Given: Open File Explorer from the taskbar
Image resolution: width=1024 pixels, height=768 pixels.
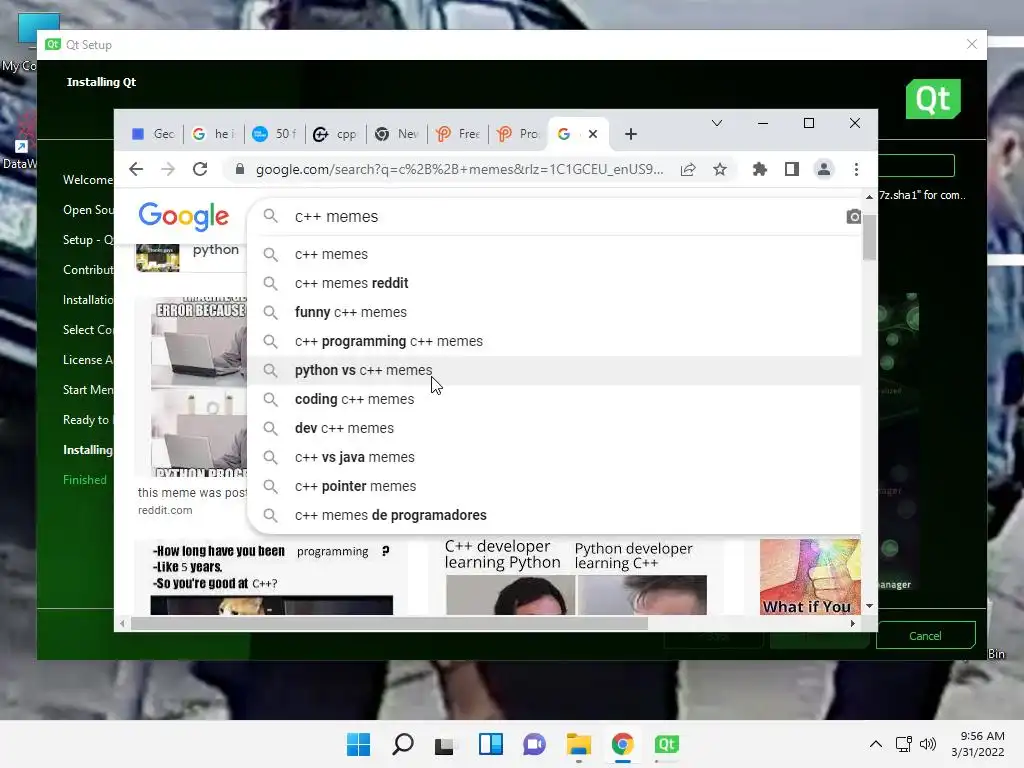Looking at the screenshot, I should tap(579, 744).
